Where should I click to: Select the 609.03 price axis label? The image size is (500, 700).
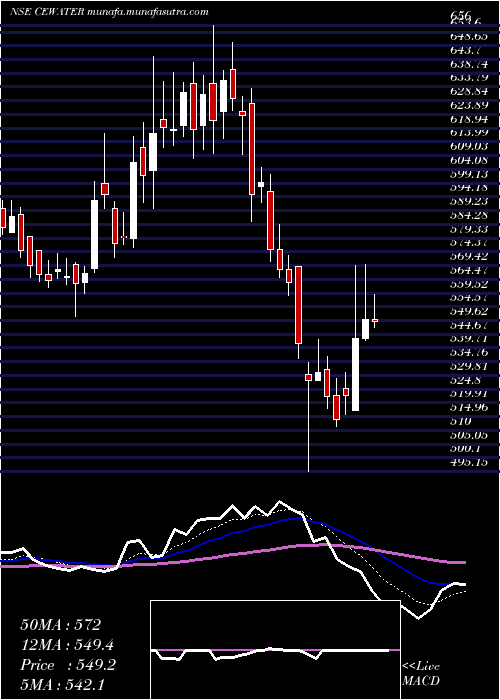467,146
